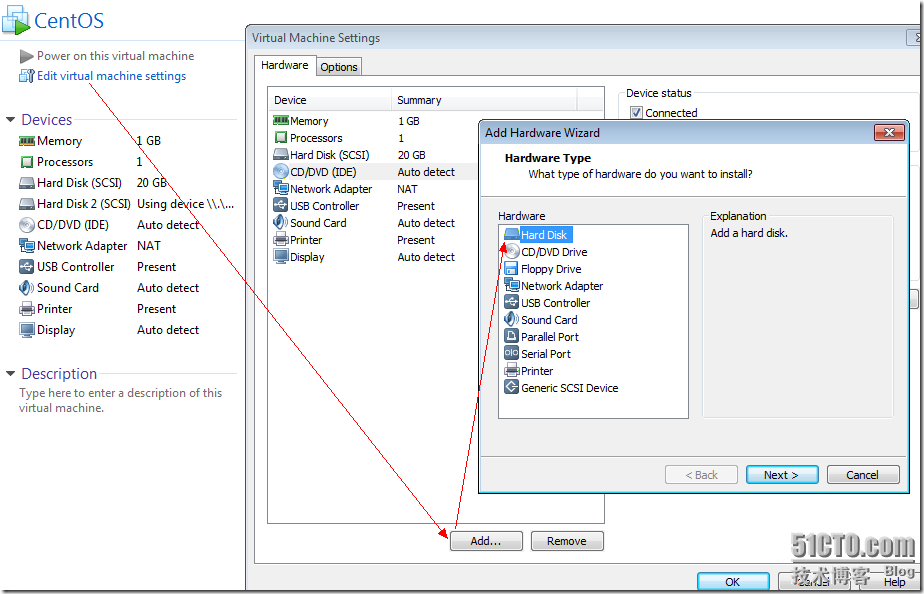Click Display icon in CentOS Devices panel
The height and width of the screenshot is (594, 924).
point(27,330)
